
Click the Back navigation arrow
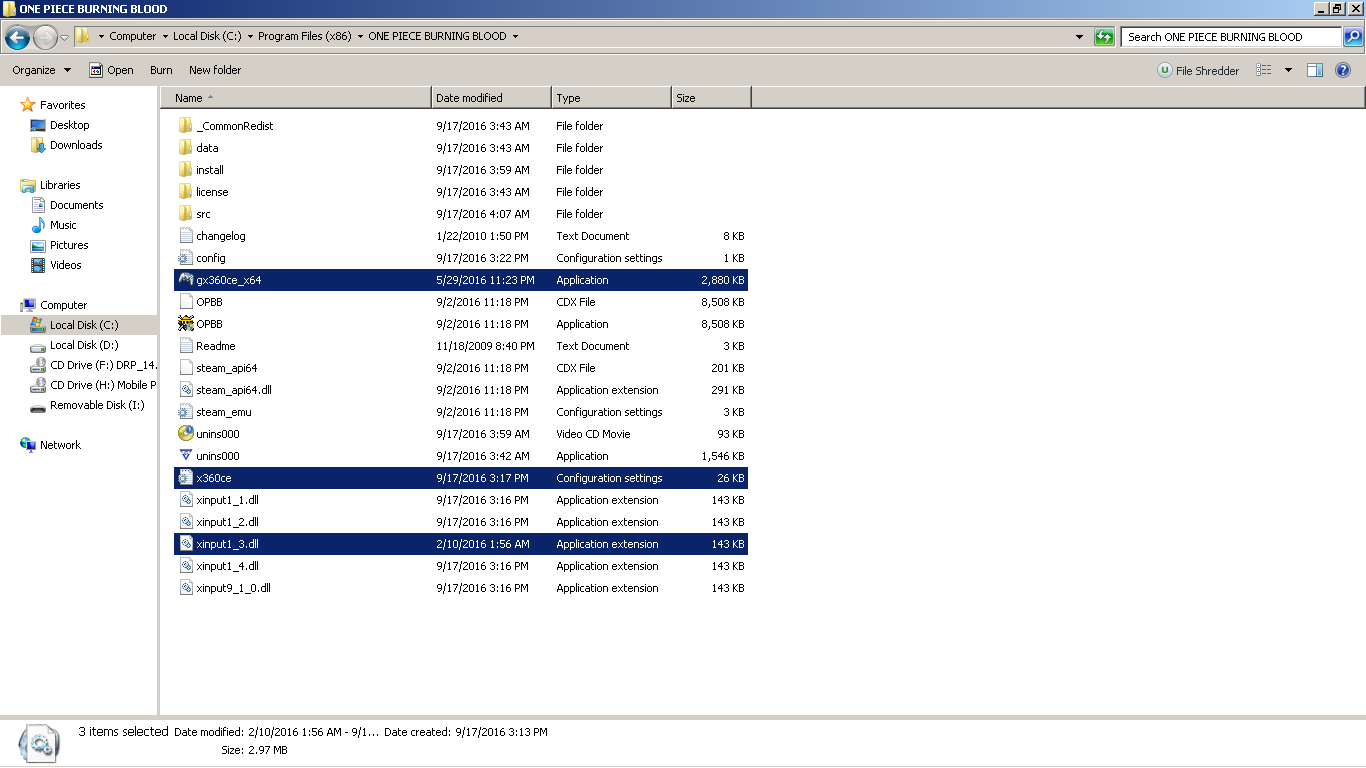click(17, 37)
